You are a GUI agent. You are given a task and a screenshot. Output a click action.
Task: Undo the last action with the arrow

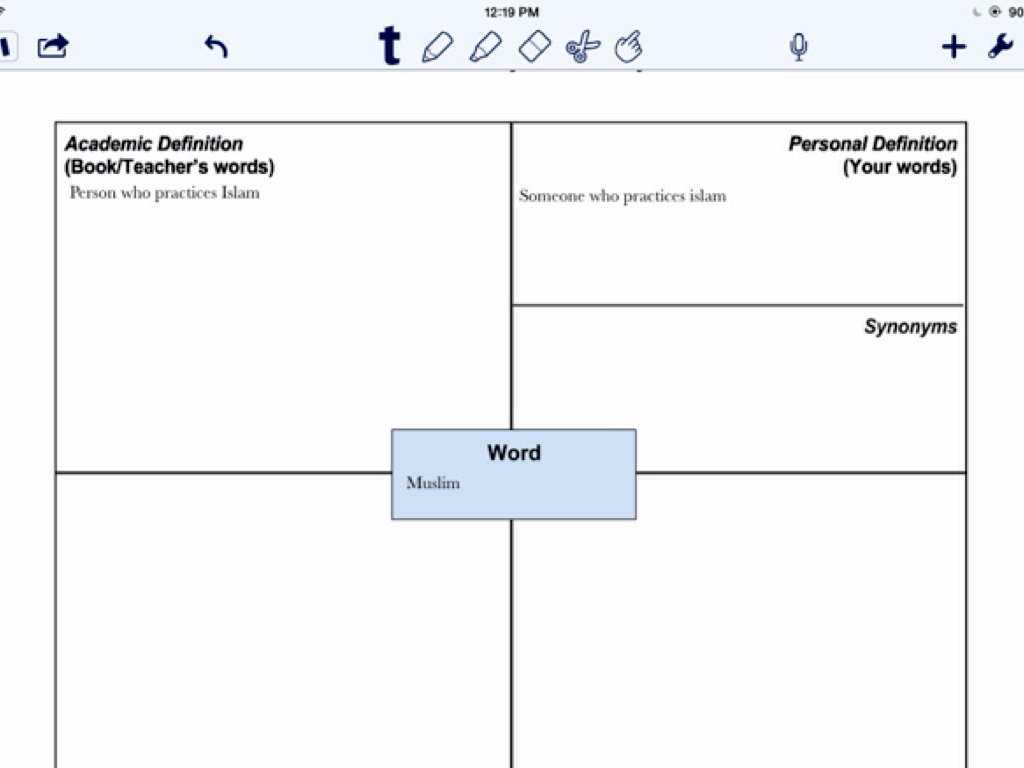point(216,46)
